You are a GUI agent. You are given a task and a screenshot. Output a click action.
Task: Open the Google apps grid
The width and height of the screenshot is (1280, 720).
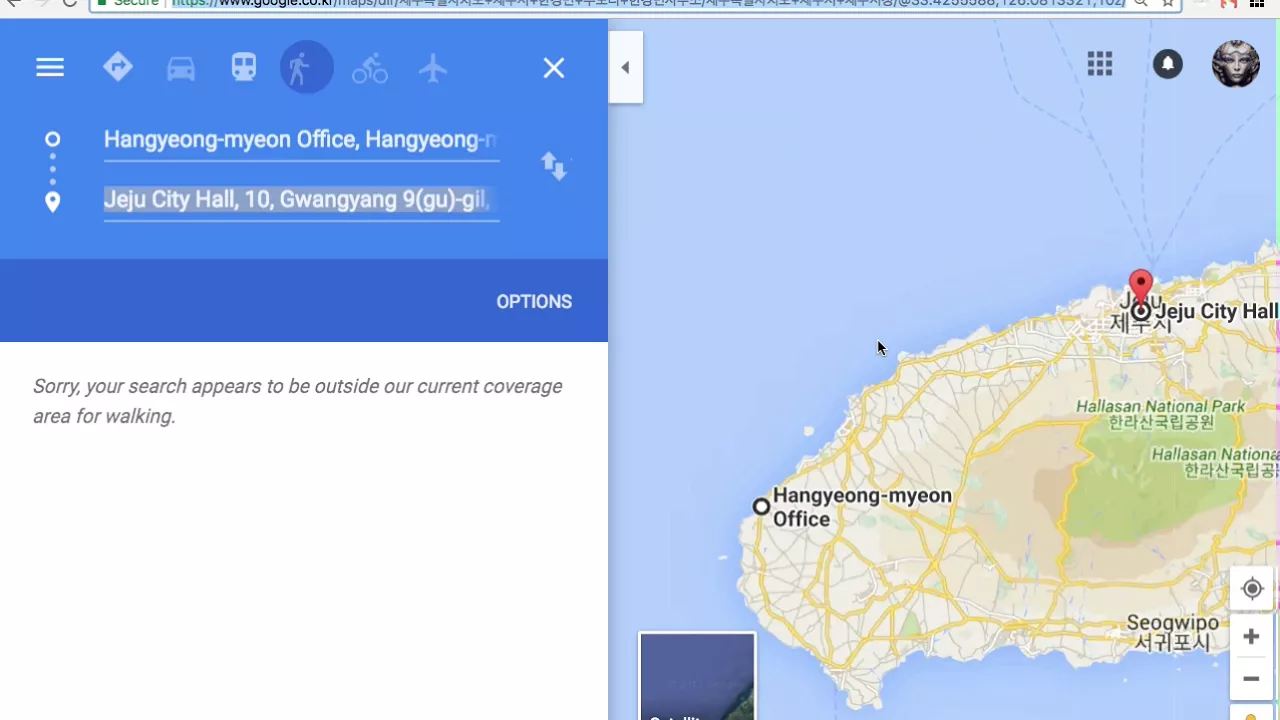(x=1100, y=65)
